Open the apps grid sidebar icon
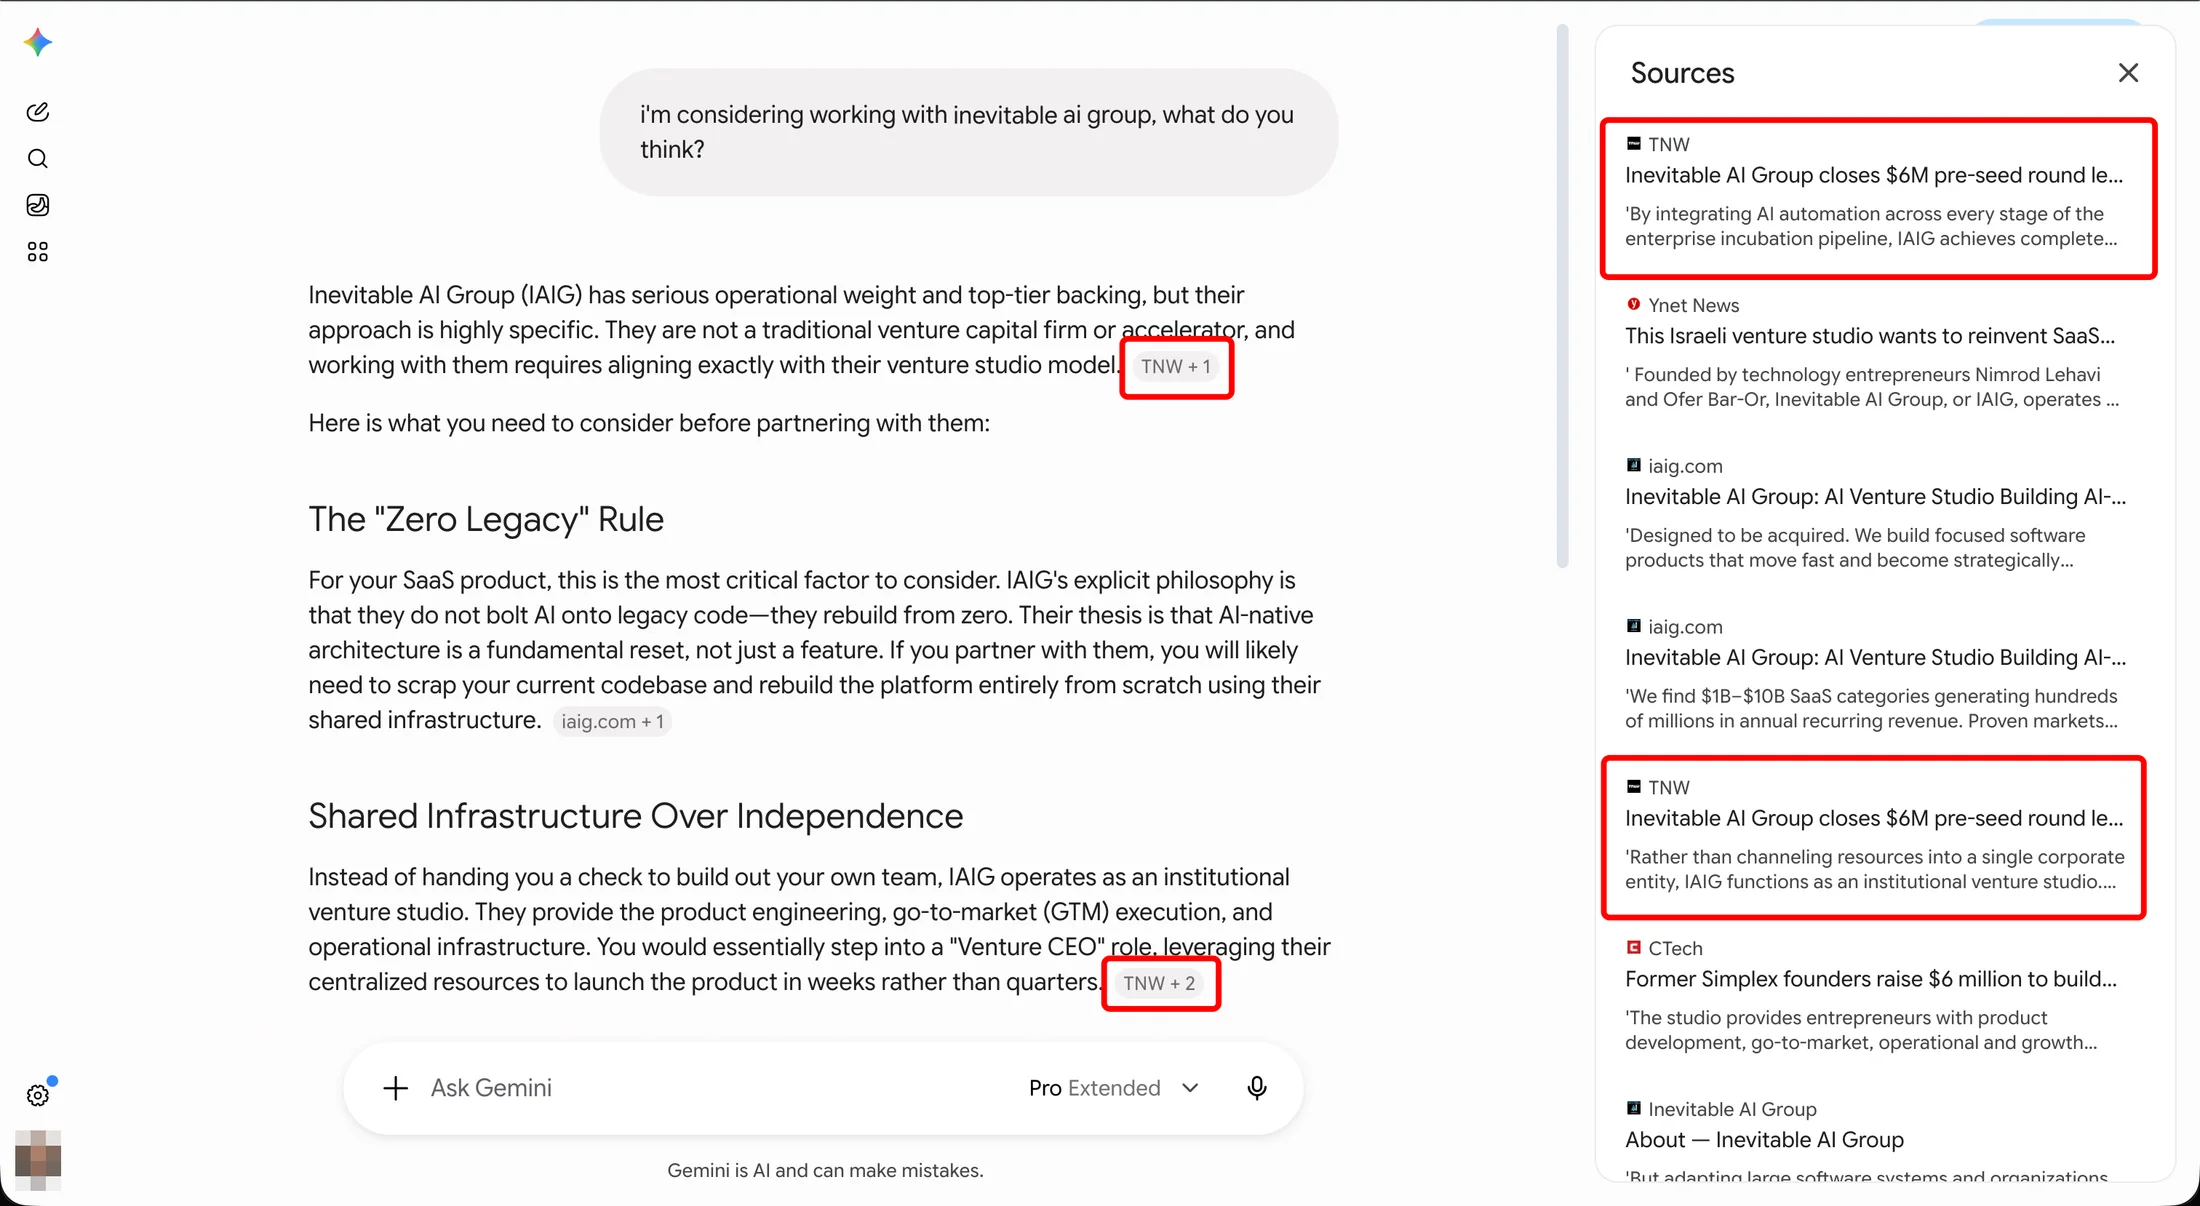 (x=38, y=252)
